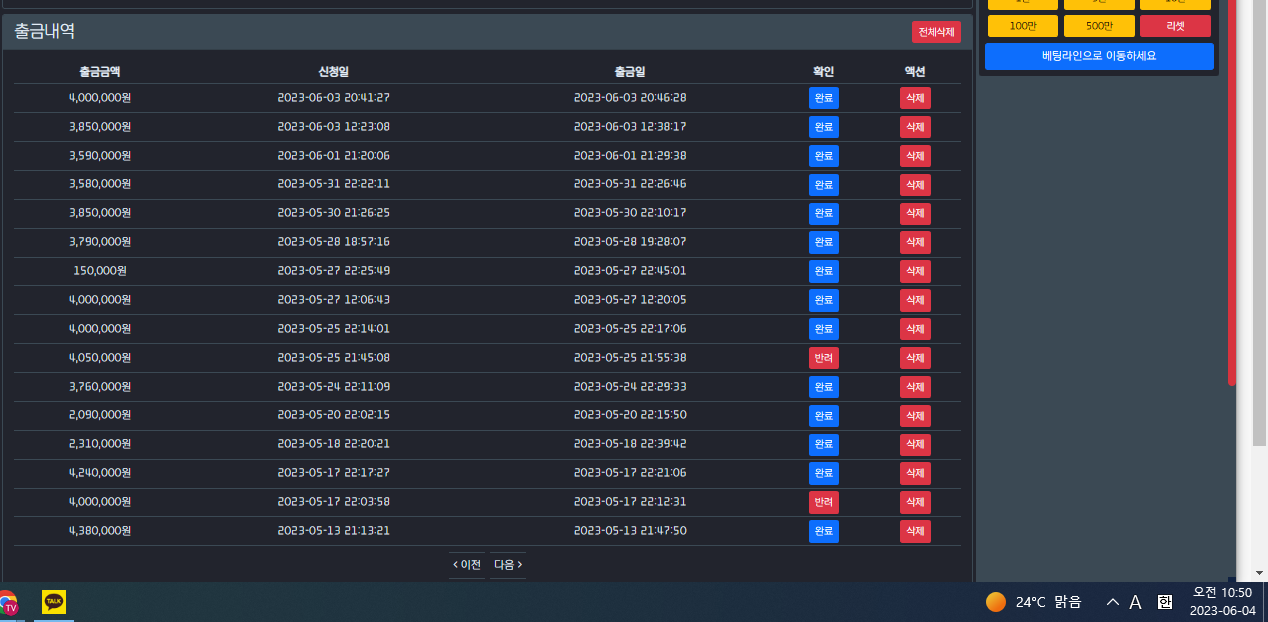Click 반려 status for 2023-05-17 22:03:58 row
The height and width of the screenshot is (622, 1268).
click(824, 502)
